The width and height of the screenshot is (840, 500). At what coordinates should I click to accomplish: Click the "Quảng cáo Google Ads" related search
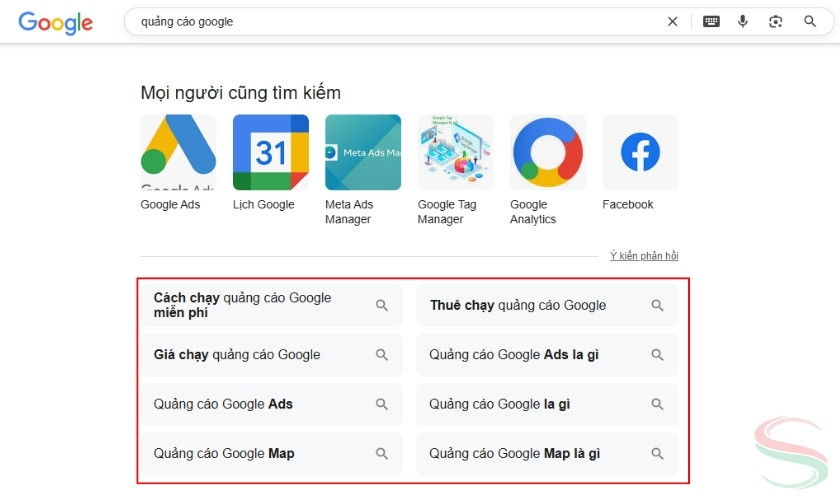point(272,404)
